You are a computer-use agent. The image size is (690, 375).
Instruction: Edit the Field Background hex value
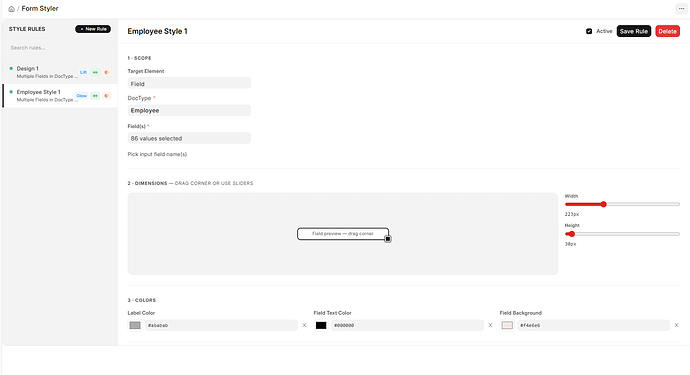click(x=594, y=325)
